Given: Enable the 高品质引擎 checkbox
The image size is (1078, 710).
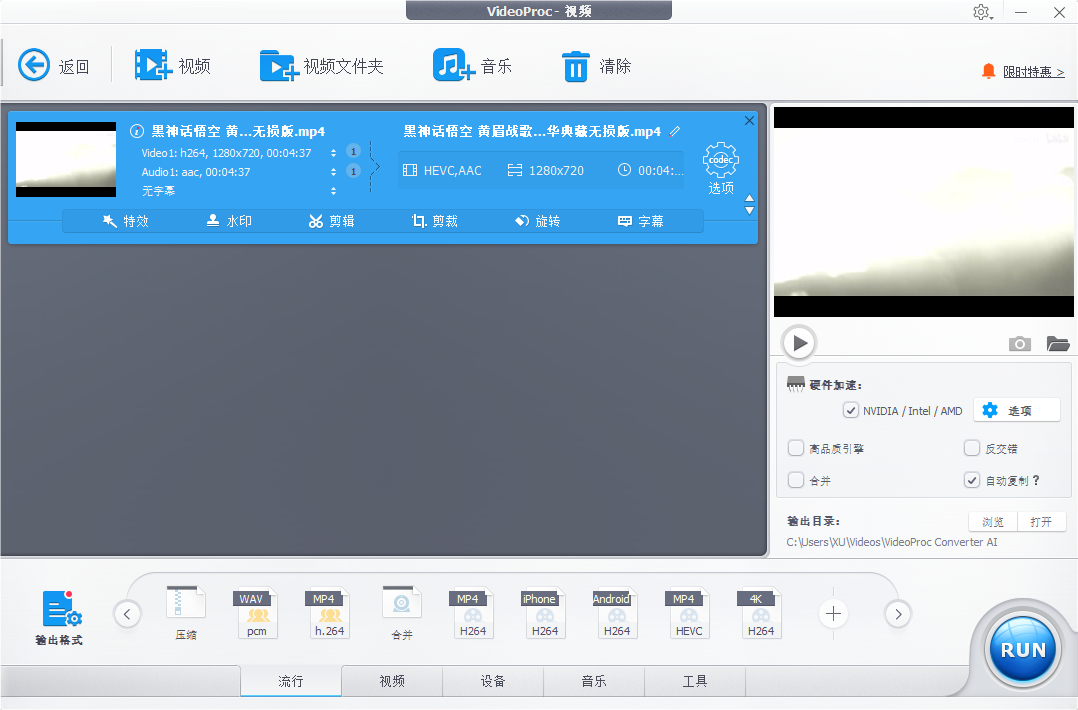Looking at the screenshot, I should click(796, 448).
